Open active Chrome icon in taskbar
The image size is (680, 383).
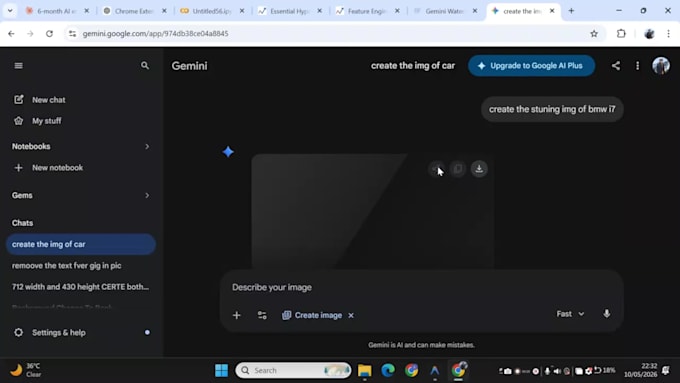click(x=458, y=370)
